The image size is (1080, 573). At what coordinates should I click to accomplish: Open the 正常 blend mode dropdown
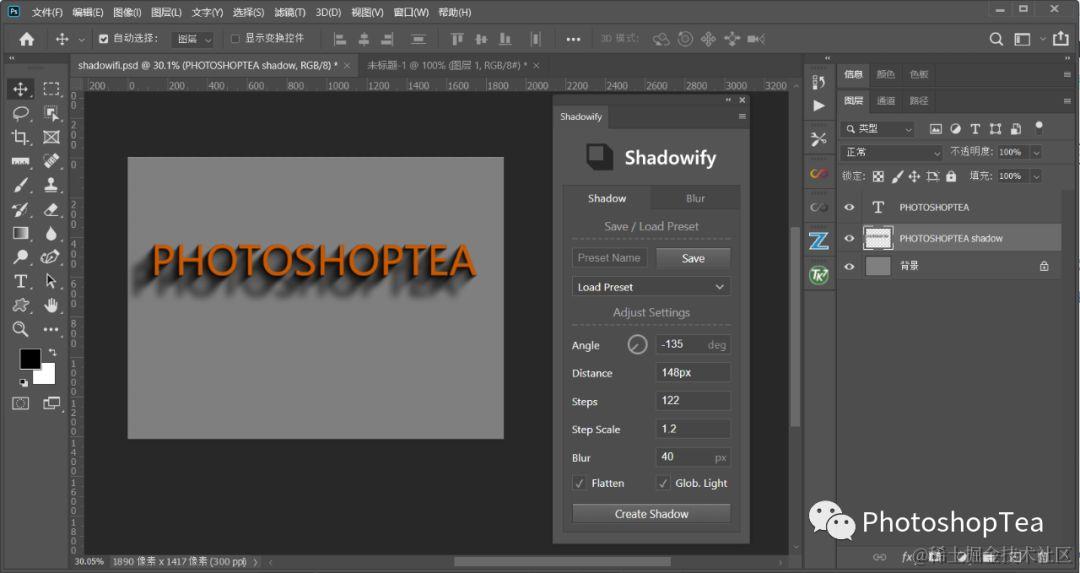tap(892, 152)
